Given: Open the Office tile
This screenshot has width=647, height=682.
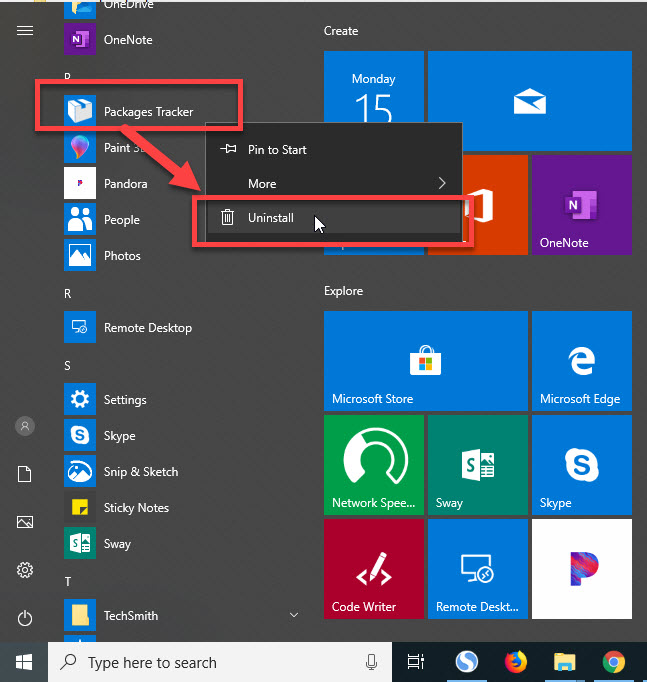Looking at the screenshot, I should [x=495, y=205].
